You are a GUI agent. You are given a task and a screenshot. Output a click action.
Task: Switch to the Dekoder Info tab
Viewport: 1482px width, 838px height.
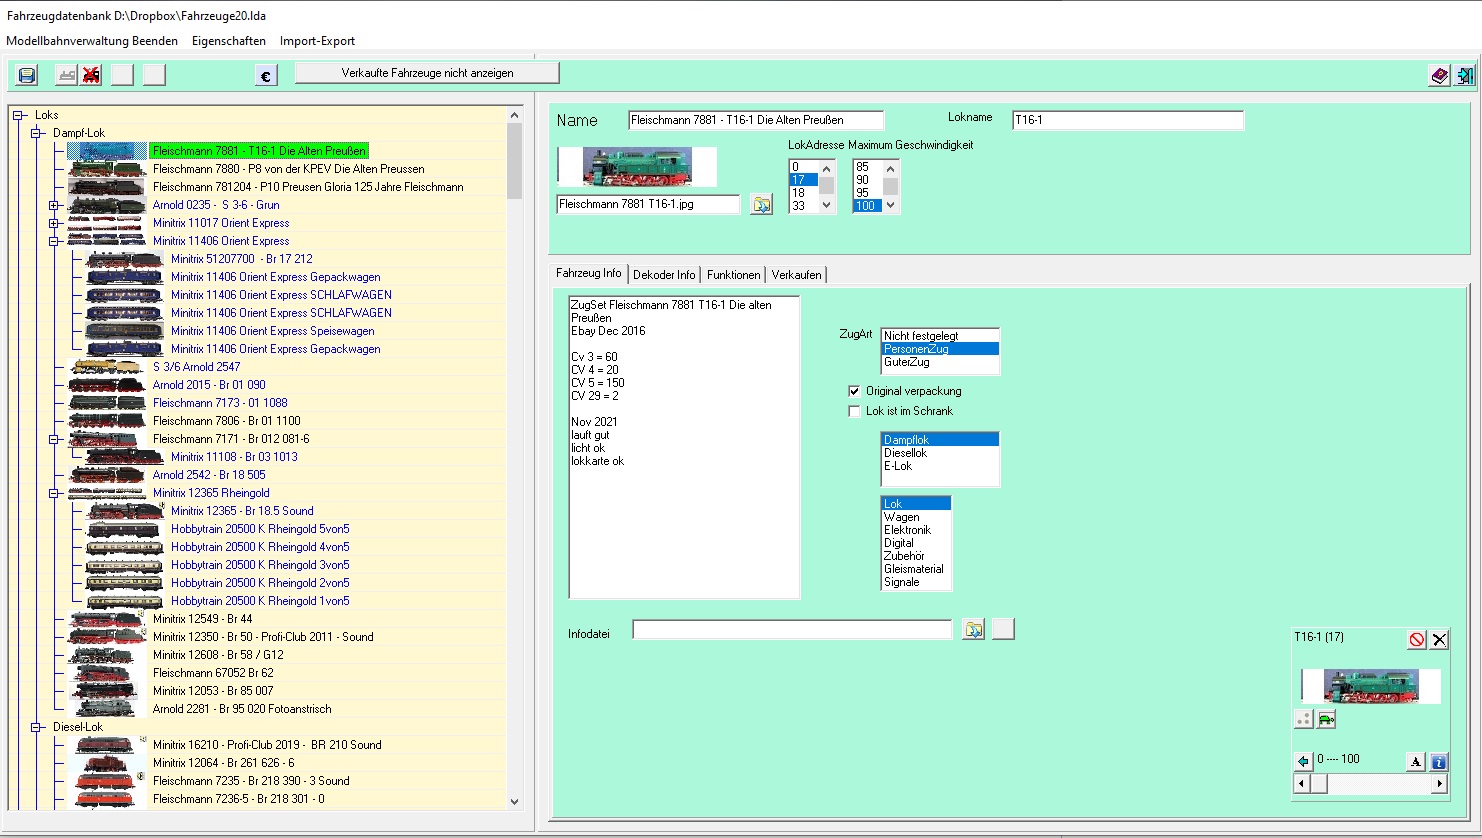664,275
